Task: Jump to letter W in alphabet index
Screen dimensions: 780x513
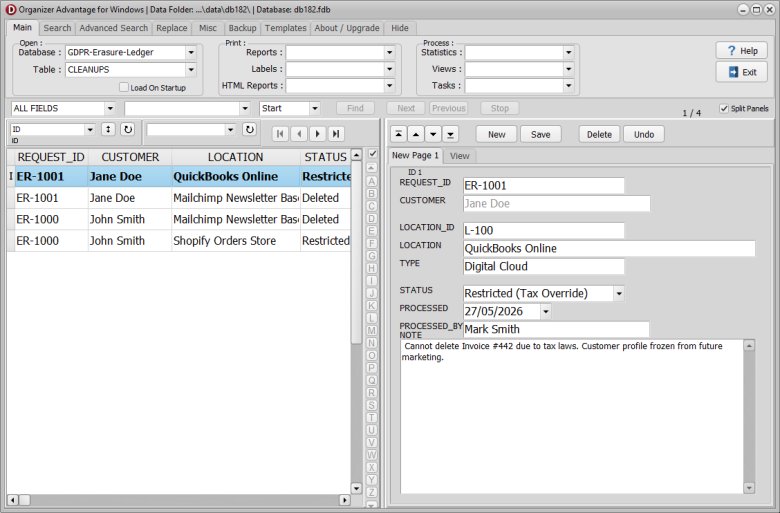Action: [x=372, y=455]
